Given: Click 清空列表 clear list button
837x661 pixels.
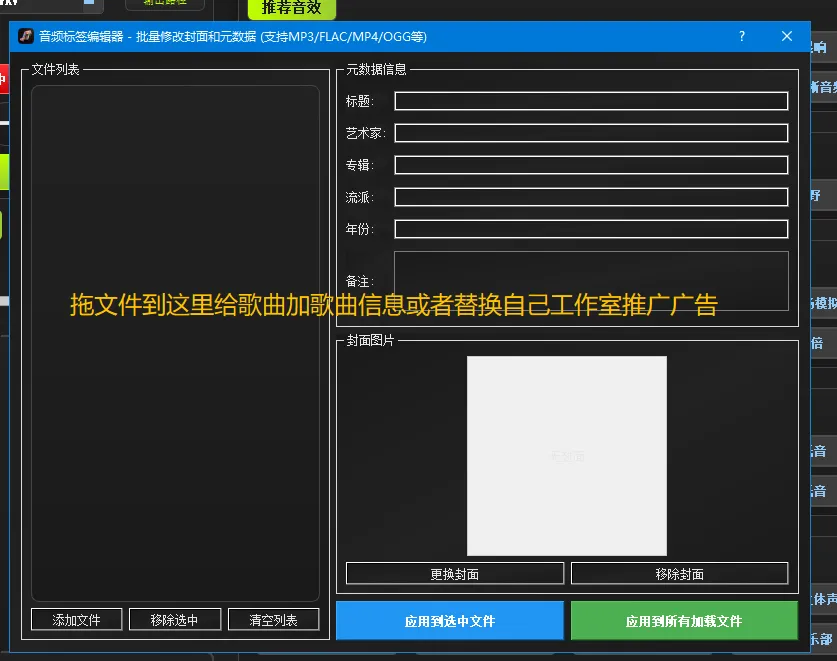Looking at the screenshot, I should tap(273, 620).
